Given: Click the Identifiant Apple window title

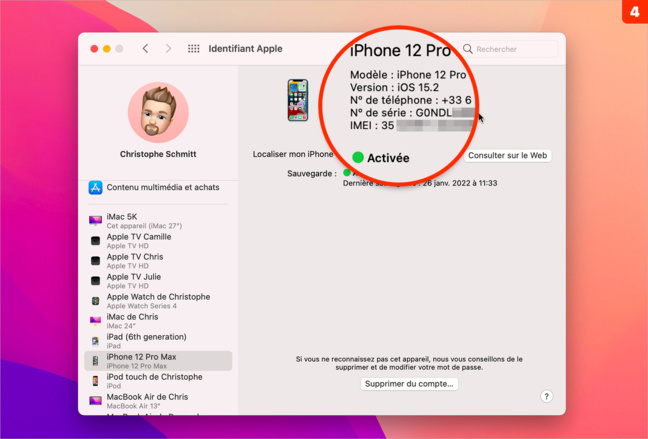Looking at the screenshot, I should click(x=245, y=49).
